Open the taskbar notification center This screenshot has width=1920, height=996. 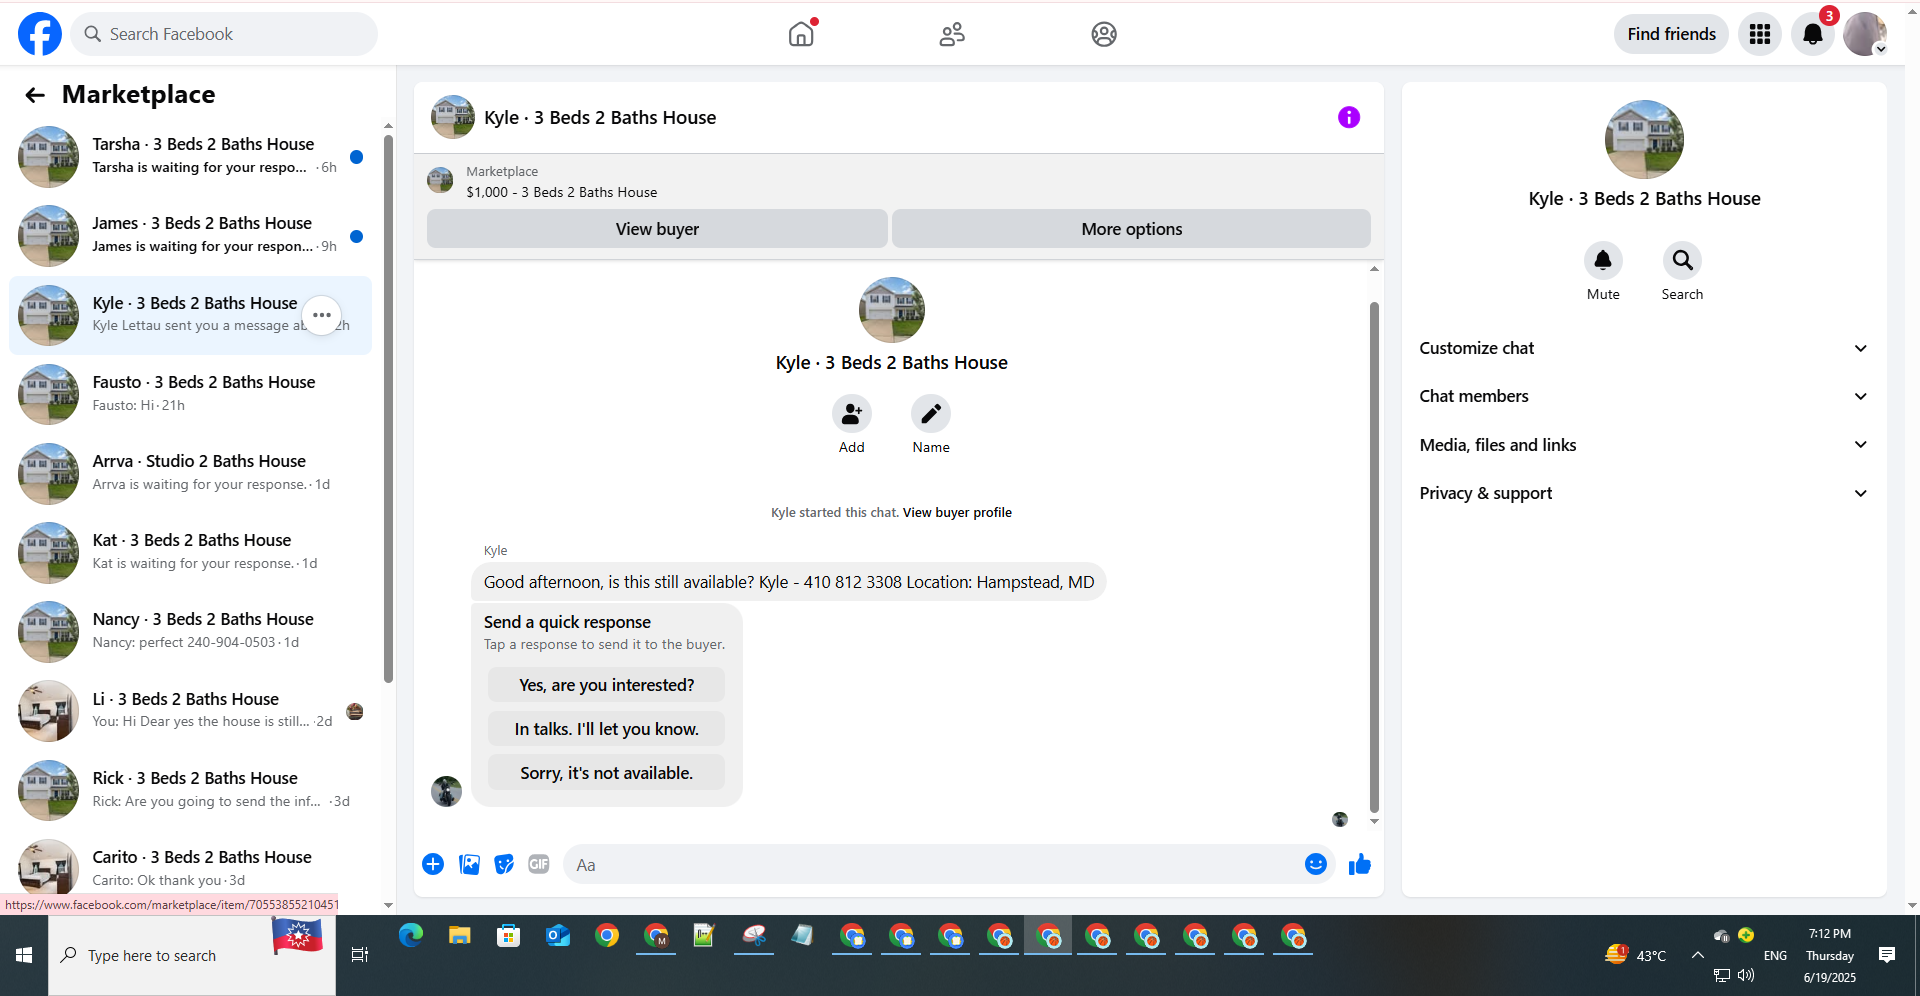coord(1887,955)
